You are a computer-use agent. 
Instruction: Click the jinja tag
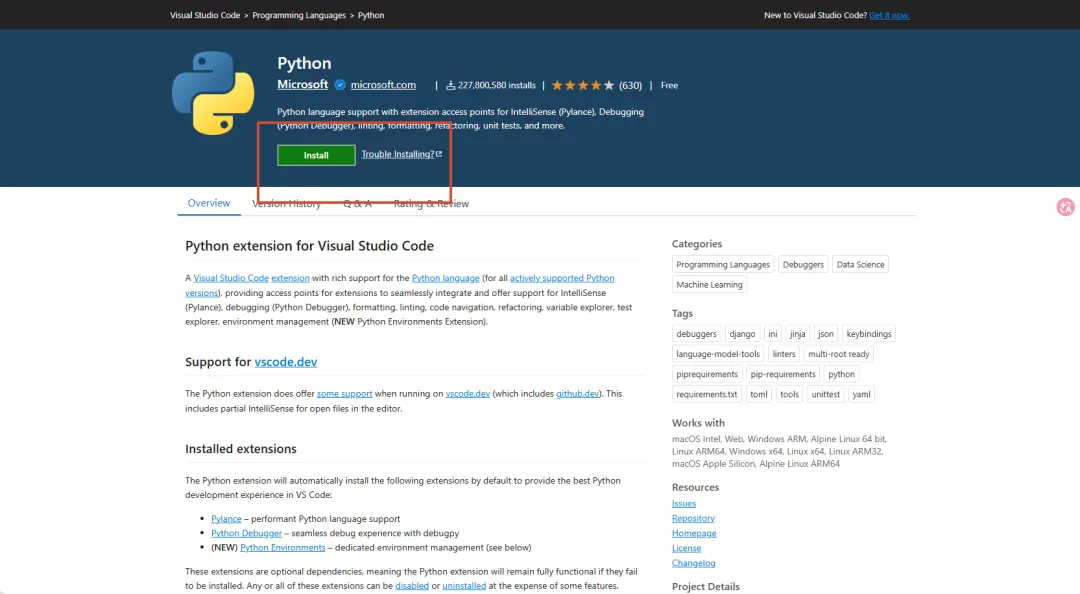pyautogui.click(x=798, y=334)
